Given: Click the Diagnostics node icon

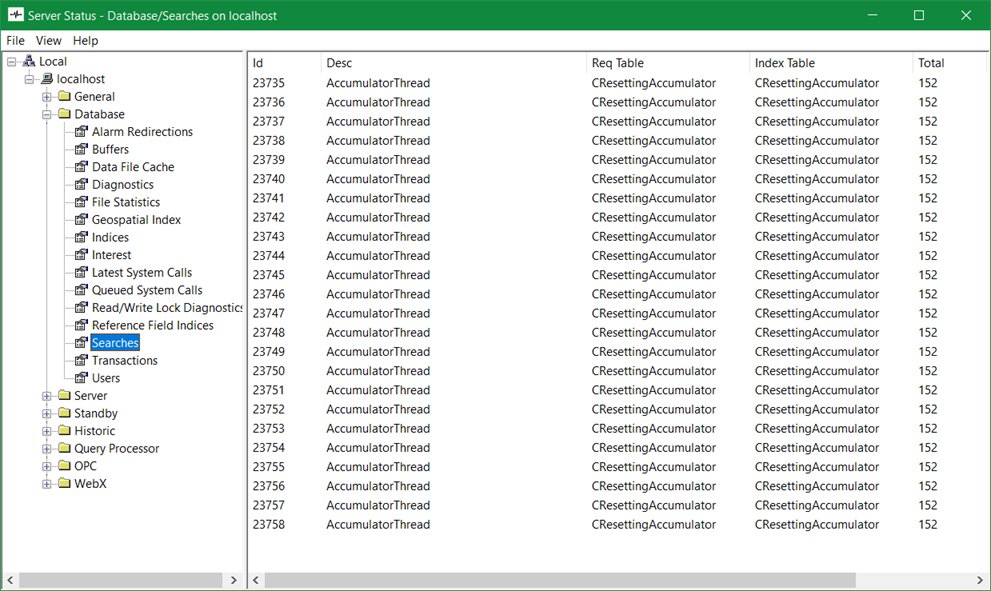Looking at the screenshot, I should pyautogui.click(x=82, y=184).
